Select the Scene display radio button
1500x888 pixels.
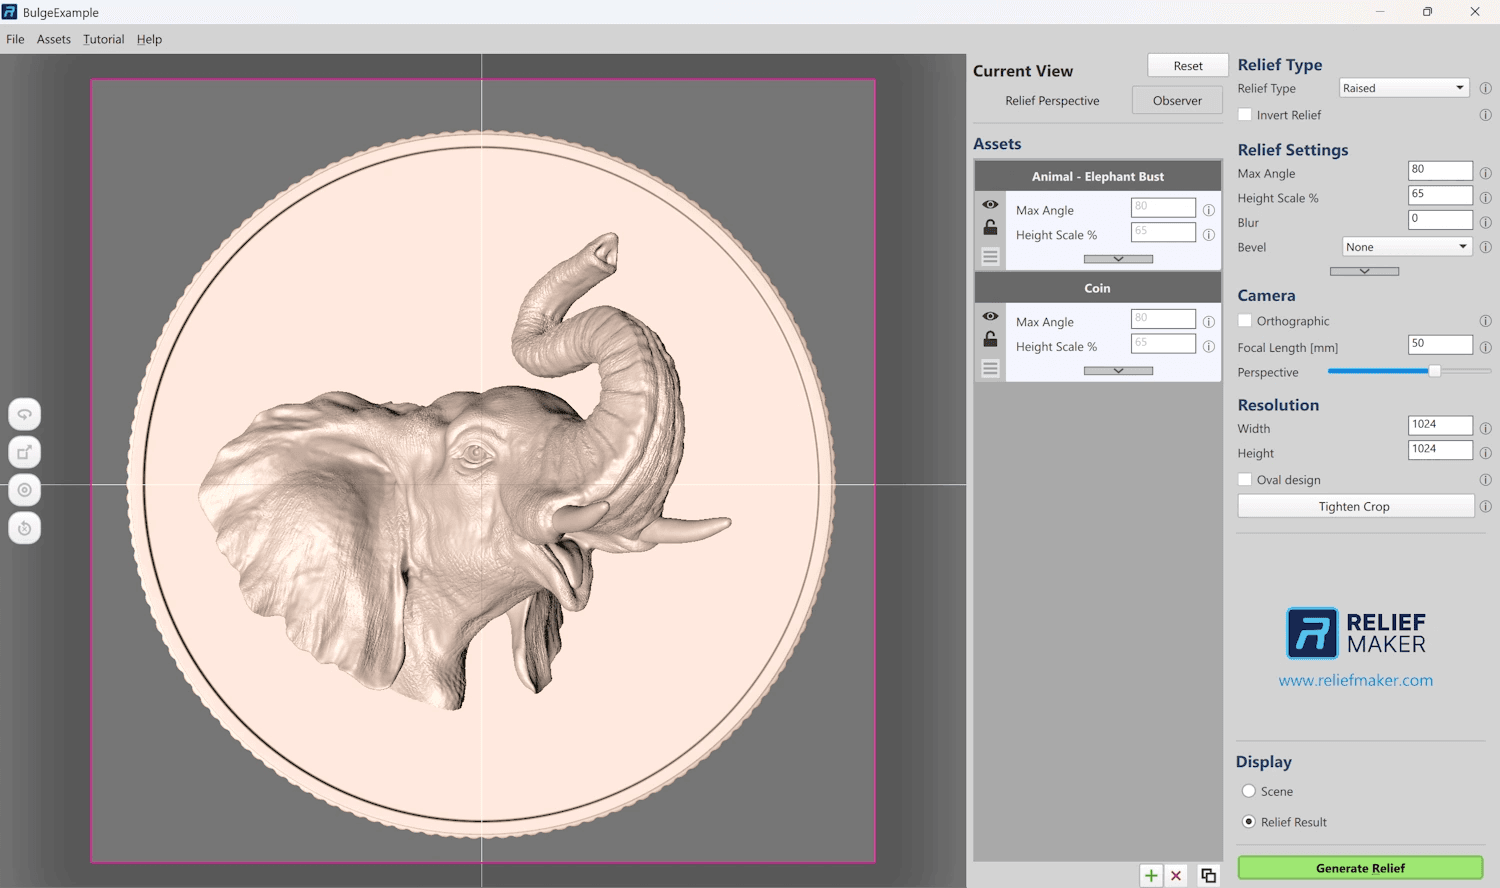(1249, 791)
